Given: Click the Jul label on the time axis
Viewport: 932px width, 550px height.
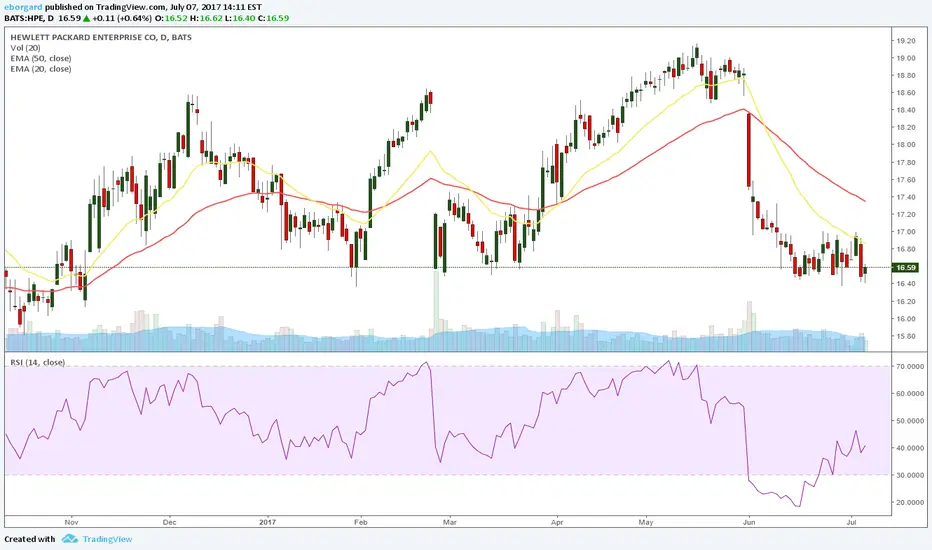Looking at the screenshot, I should point(851,523).
